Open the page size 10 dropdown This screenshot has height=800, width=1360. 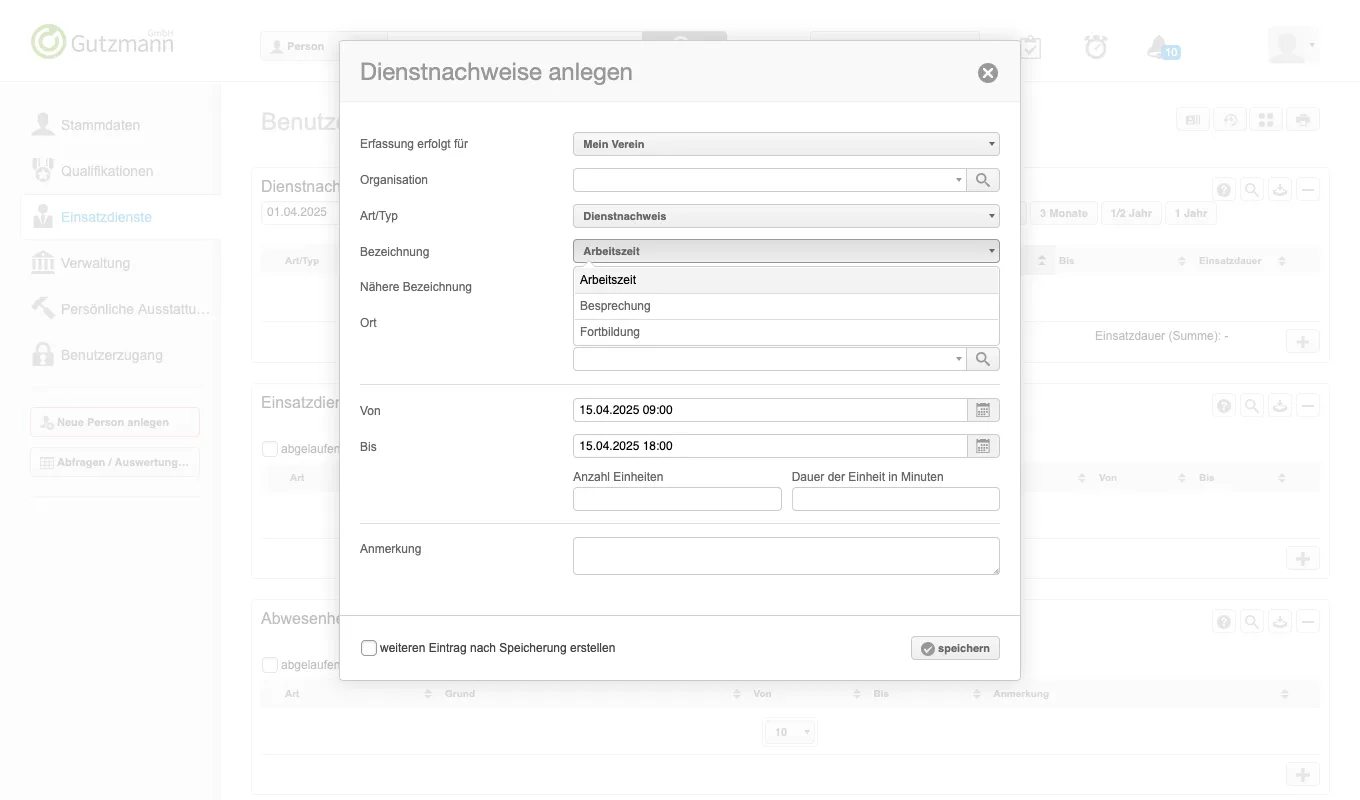[x=790, y=733]
